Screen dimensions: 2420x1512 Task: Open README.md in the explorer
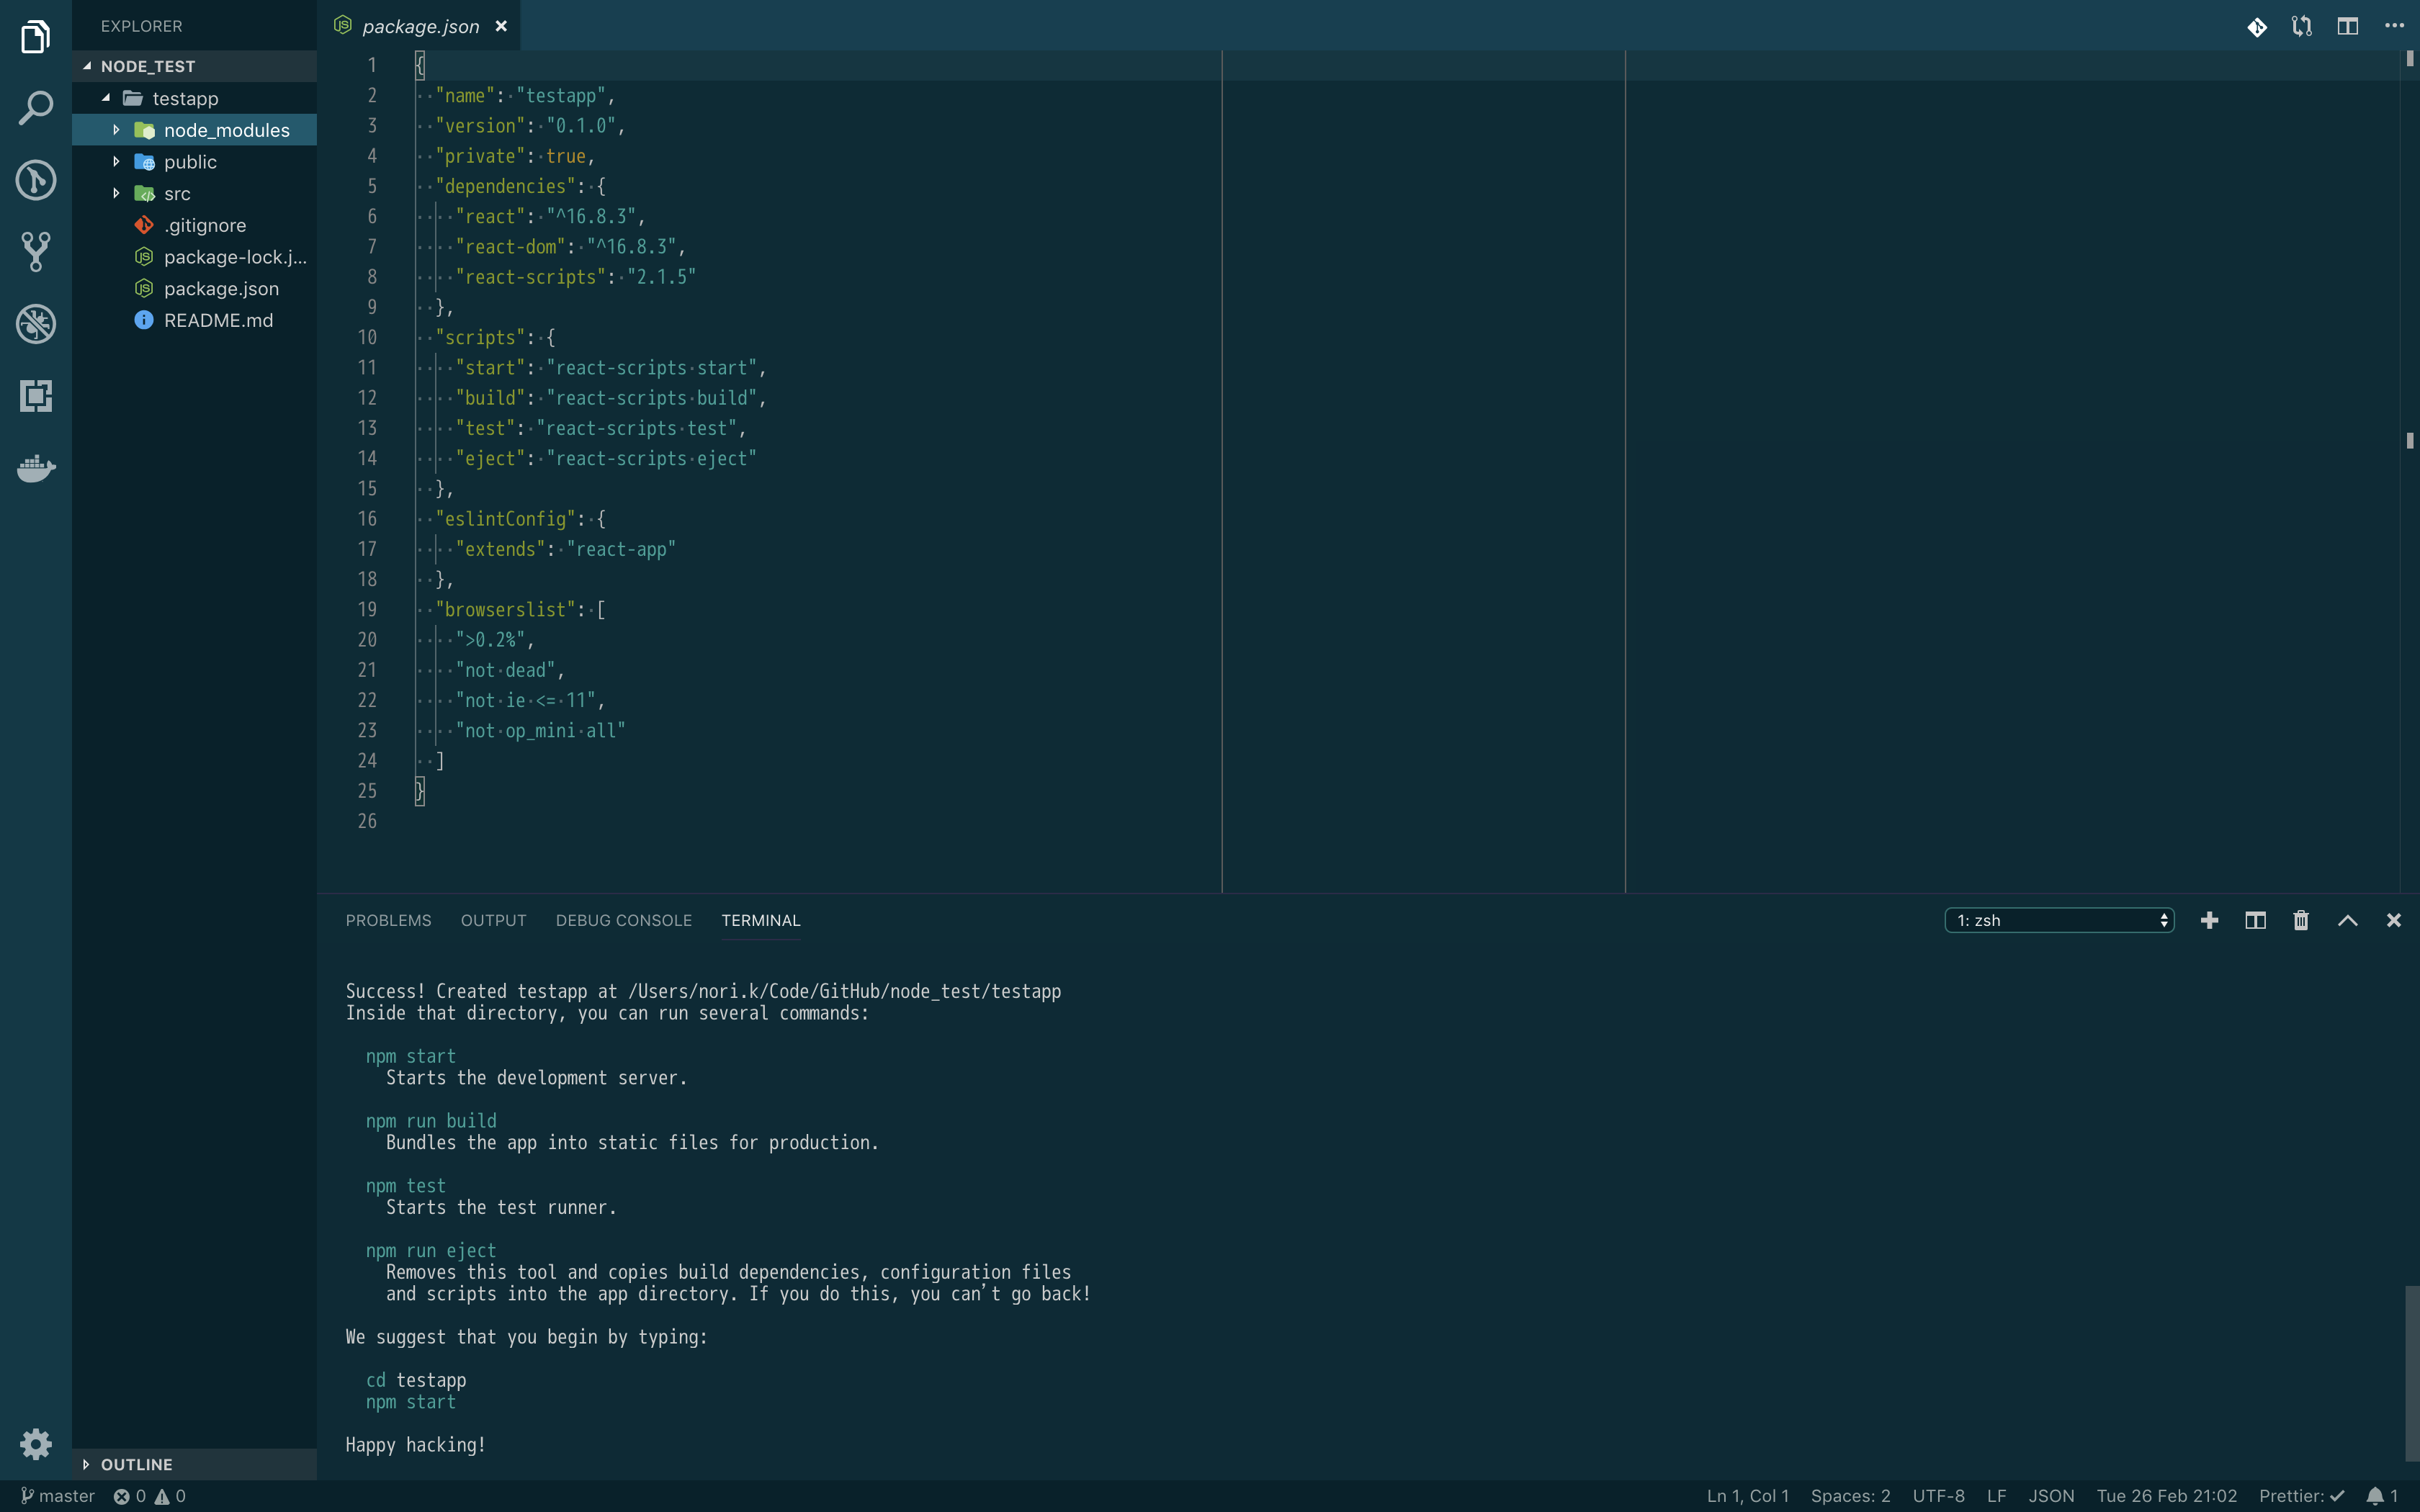(x=218, y=320)
